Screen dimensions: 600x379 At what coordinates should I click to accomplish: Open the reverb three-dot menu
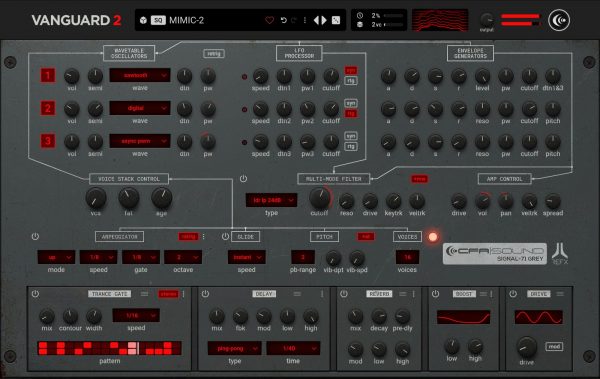414,294
